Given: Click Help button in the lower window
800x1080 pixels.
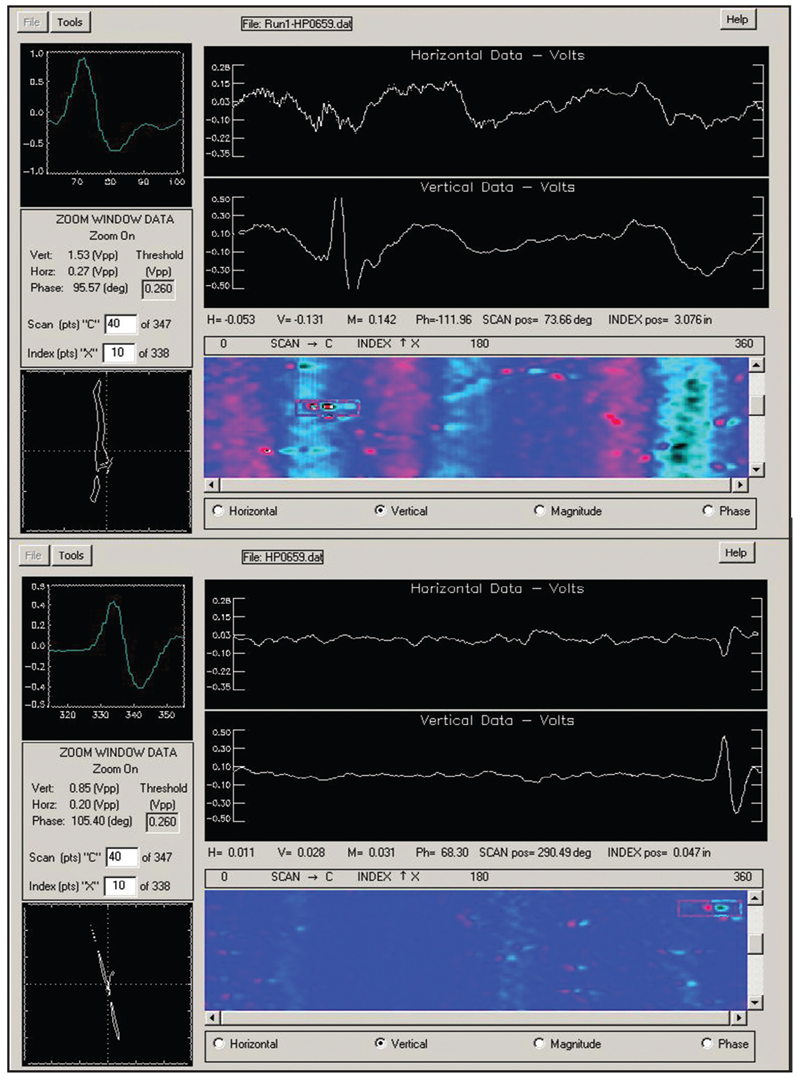Looking at the screenshot, I should 738,553.
